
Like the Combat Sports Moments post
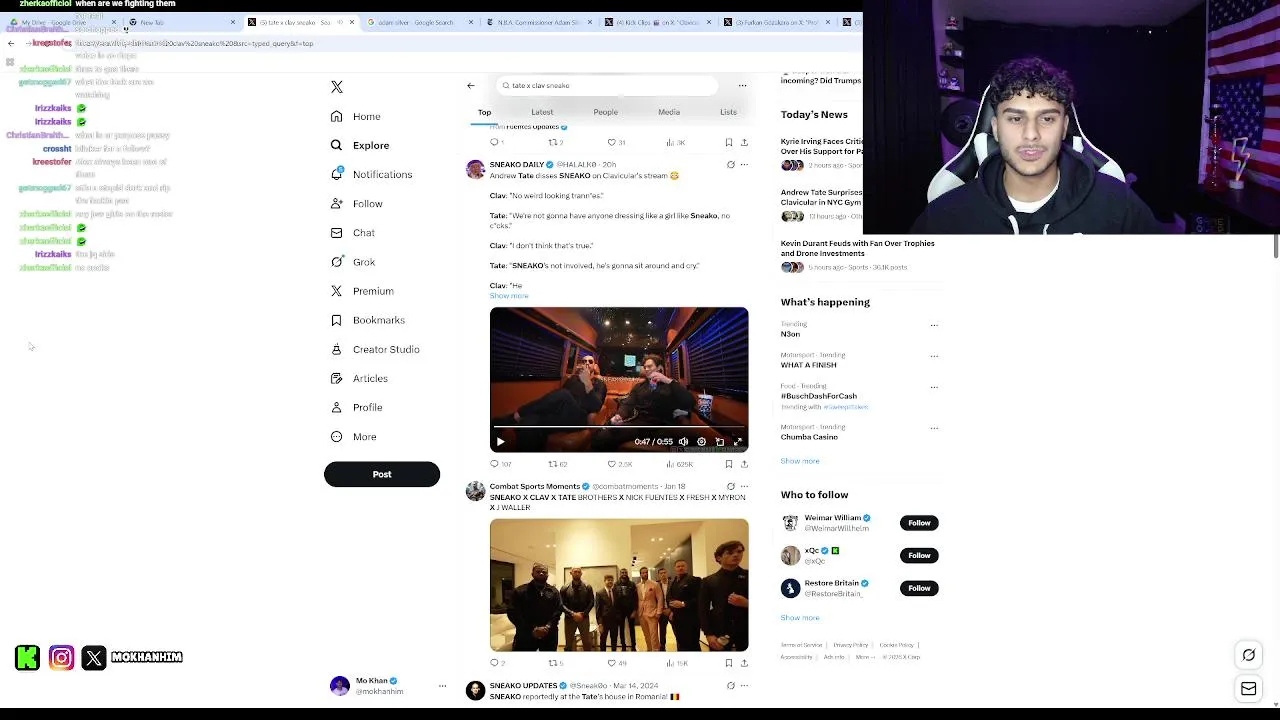(x=612, y=663)
